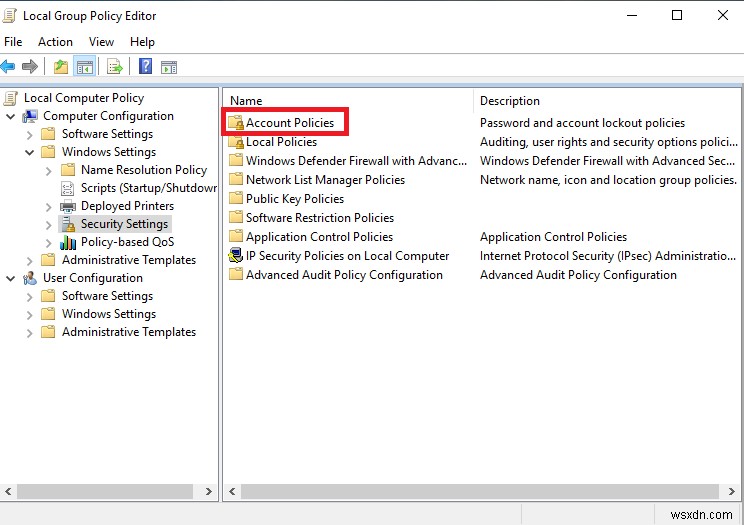Click the Security Settings lock icon in tree
The width and height of the screenshot is (744, 525).
tap(68, 224)
